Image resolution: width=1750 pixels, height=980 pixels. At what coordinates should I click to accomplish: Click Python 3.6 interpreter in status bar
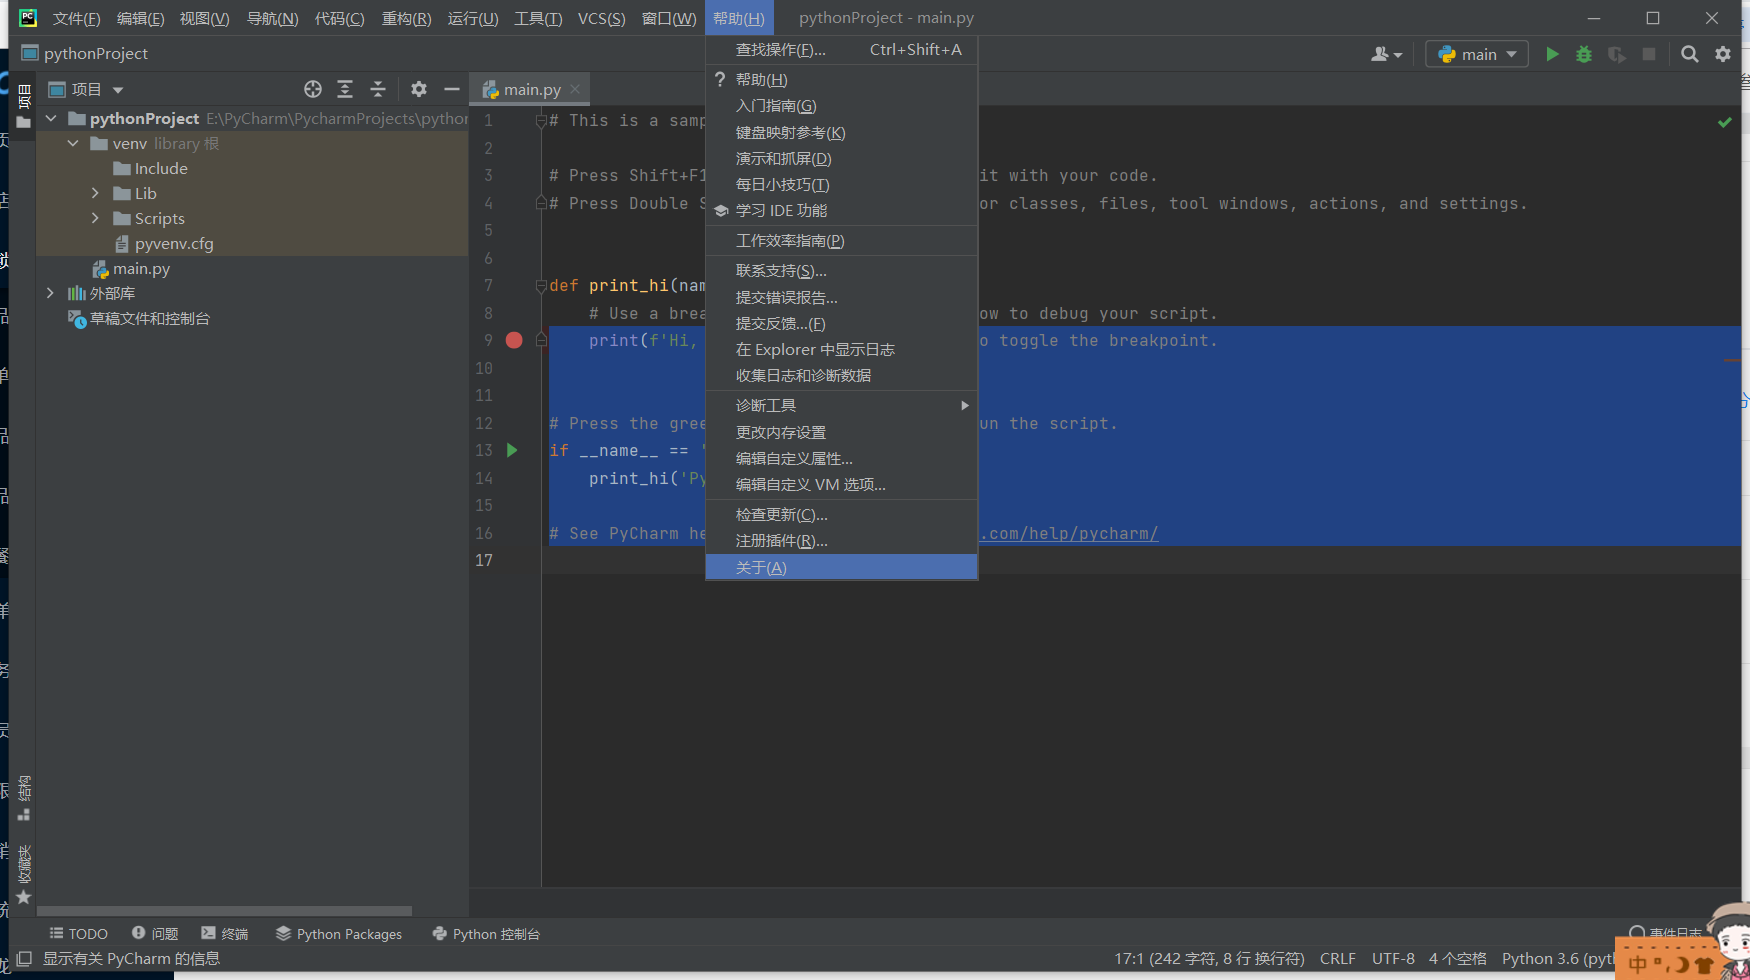[1557, 958]
